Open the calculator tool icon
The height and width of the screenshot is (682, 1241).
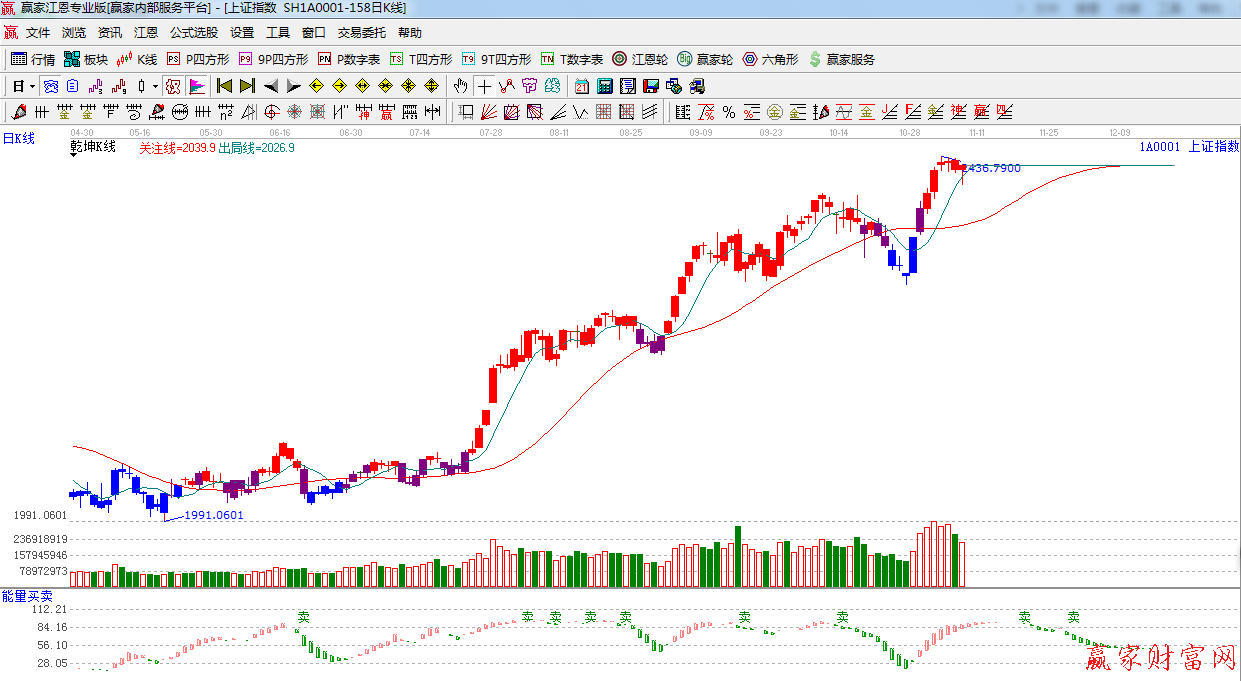click(605, 86)
